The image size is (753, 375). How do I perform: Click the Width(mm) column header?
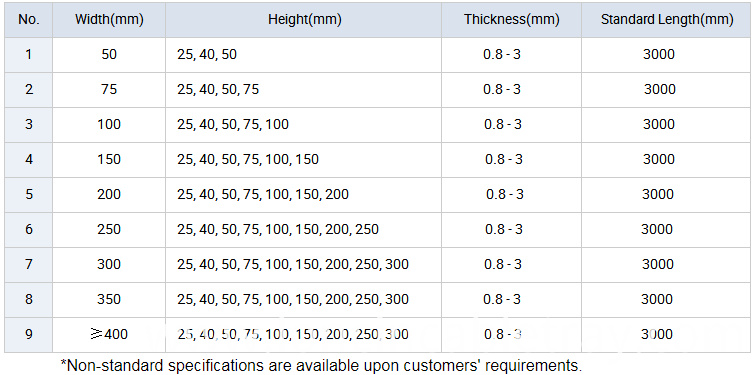pyautogui.click(x=109, y=20)
